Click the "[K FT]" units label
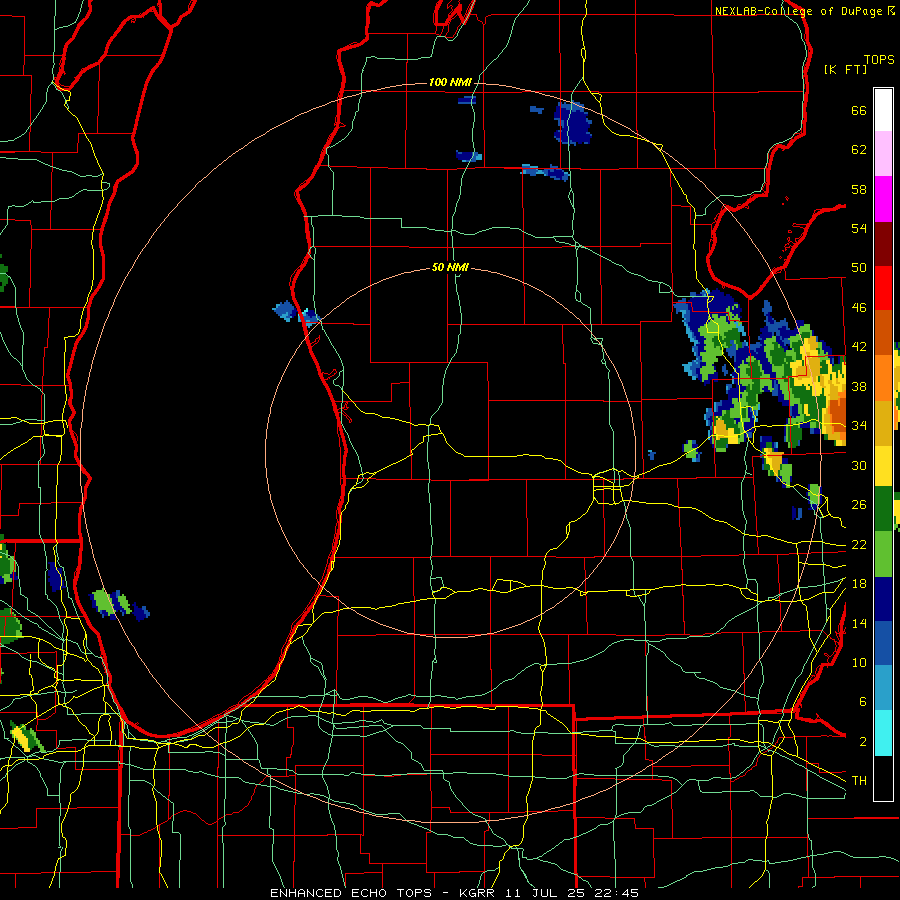The height and width of the screenshot is (900, 900). click(x=845, y=69)
